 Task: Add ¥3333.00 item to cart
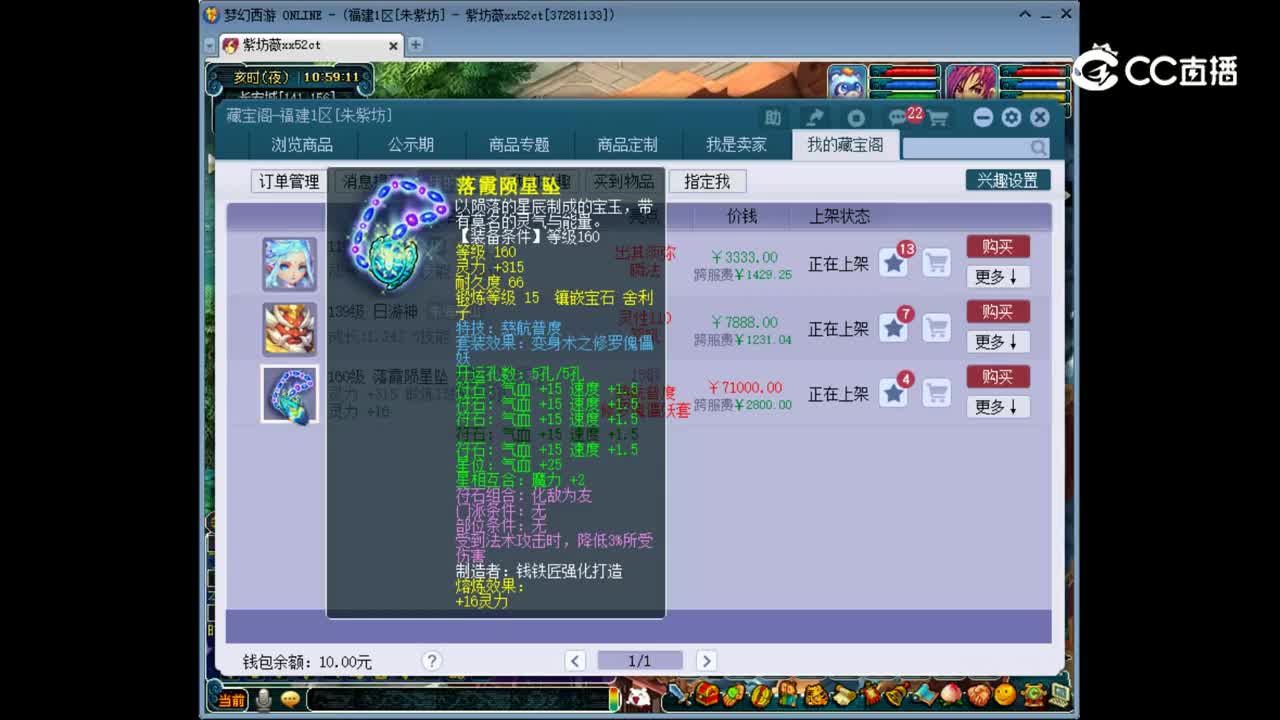pyautogui.click(x=936, y=263)
